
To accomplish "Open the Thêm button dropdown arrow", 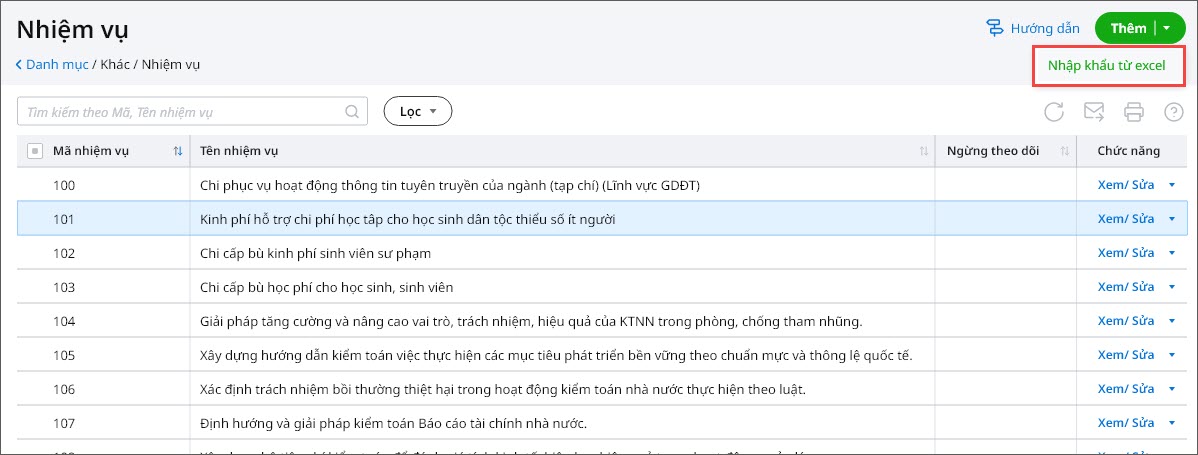I will 1166,28.
